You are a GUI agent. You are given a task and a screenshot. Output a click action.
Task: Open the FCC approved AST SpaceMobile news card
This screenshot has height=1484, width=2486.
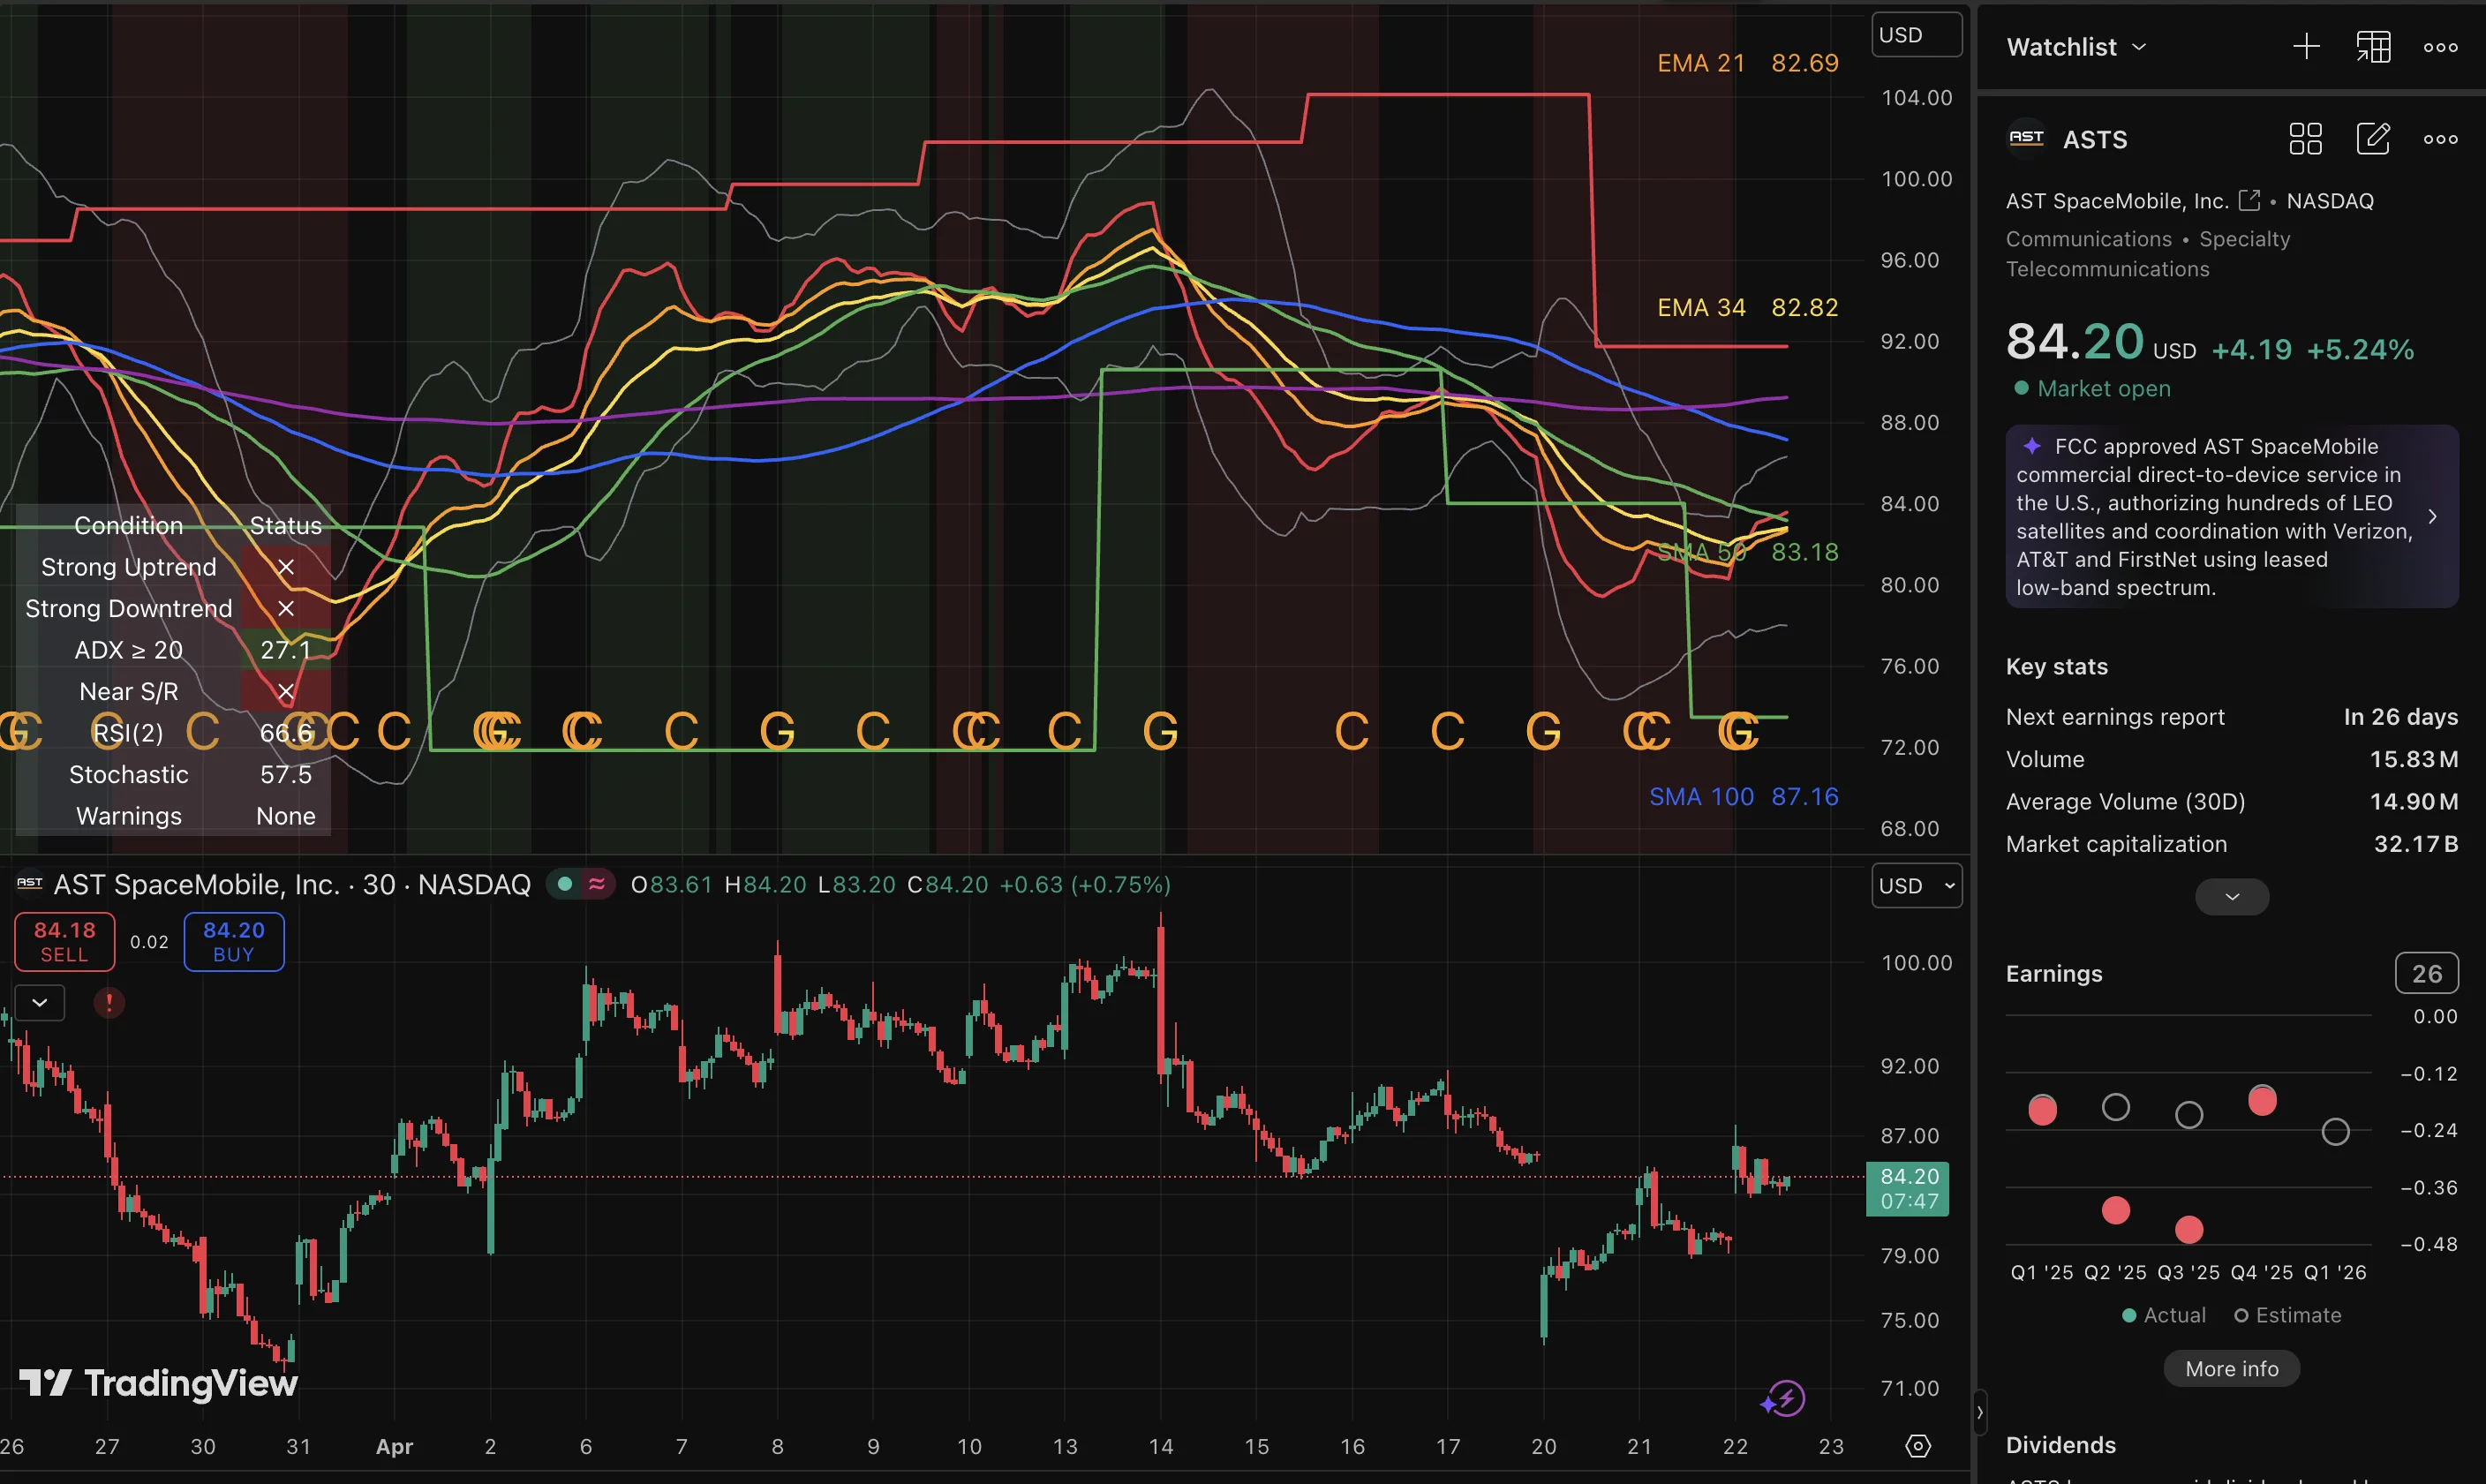pos(2231,516)
